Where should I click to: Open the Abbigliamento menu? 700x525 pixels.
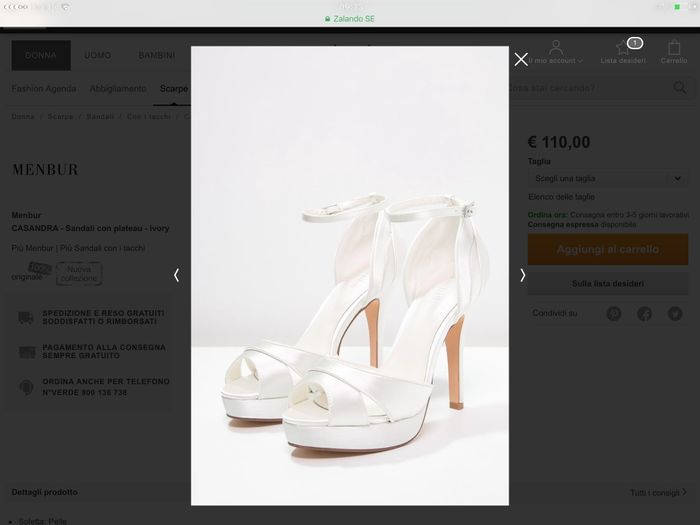click(118, 88)
